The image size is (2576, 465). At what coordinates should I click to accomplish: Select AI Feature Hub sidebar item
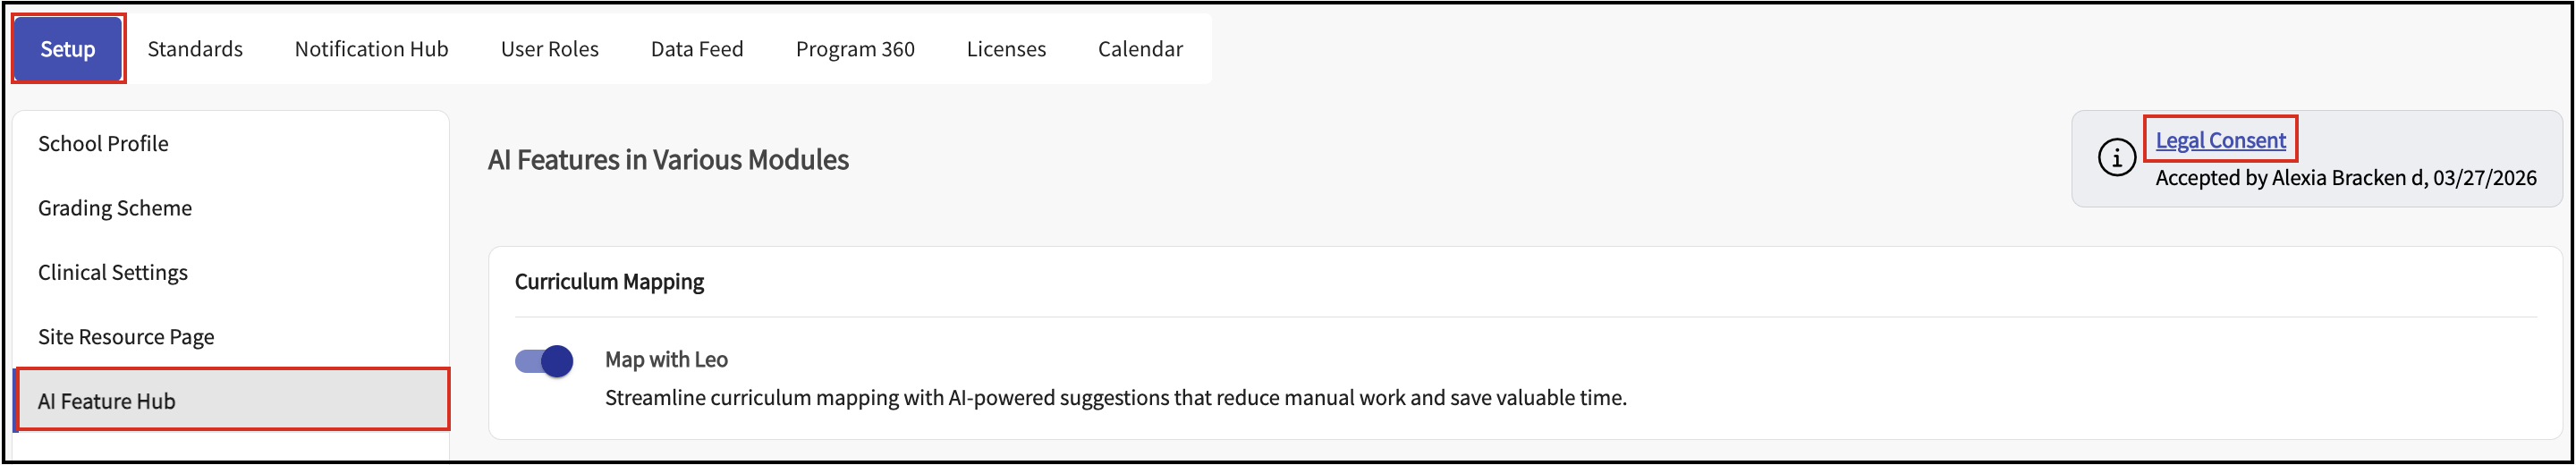[107, 401]
